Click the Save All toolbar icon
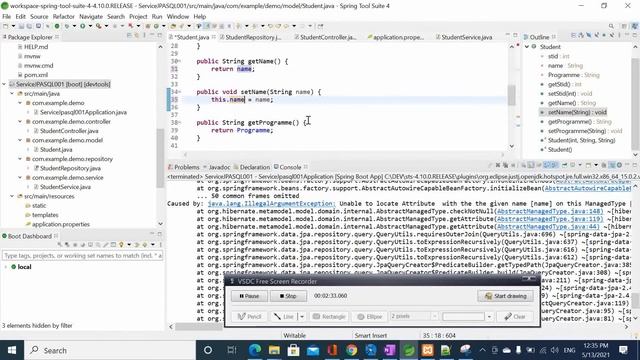This screenshot has height=360, width=640. click(x=30, y=26)
